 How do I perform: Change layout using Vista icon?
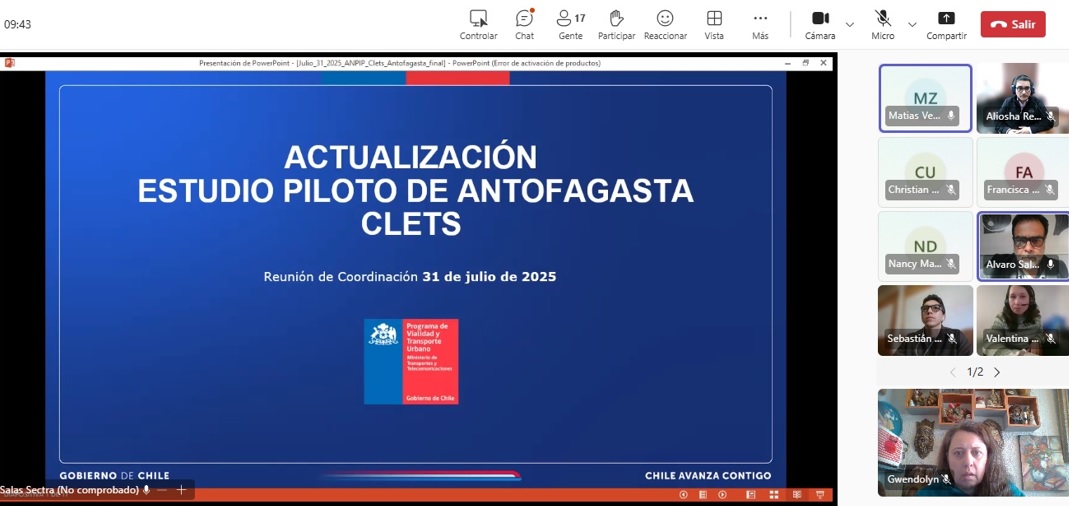(714, 24)
